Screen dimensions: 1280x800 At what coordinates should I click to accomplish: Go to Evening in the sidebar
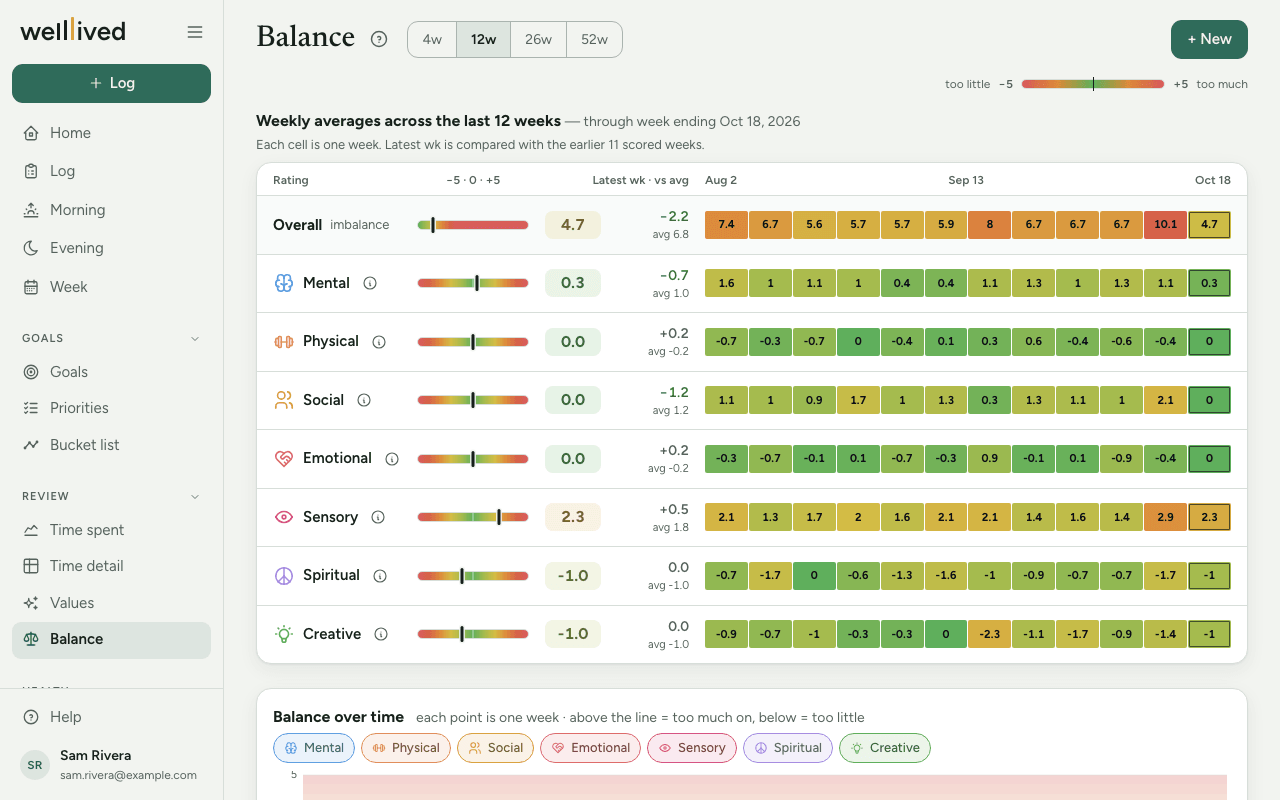click(x=111, y=248)
